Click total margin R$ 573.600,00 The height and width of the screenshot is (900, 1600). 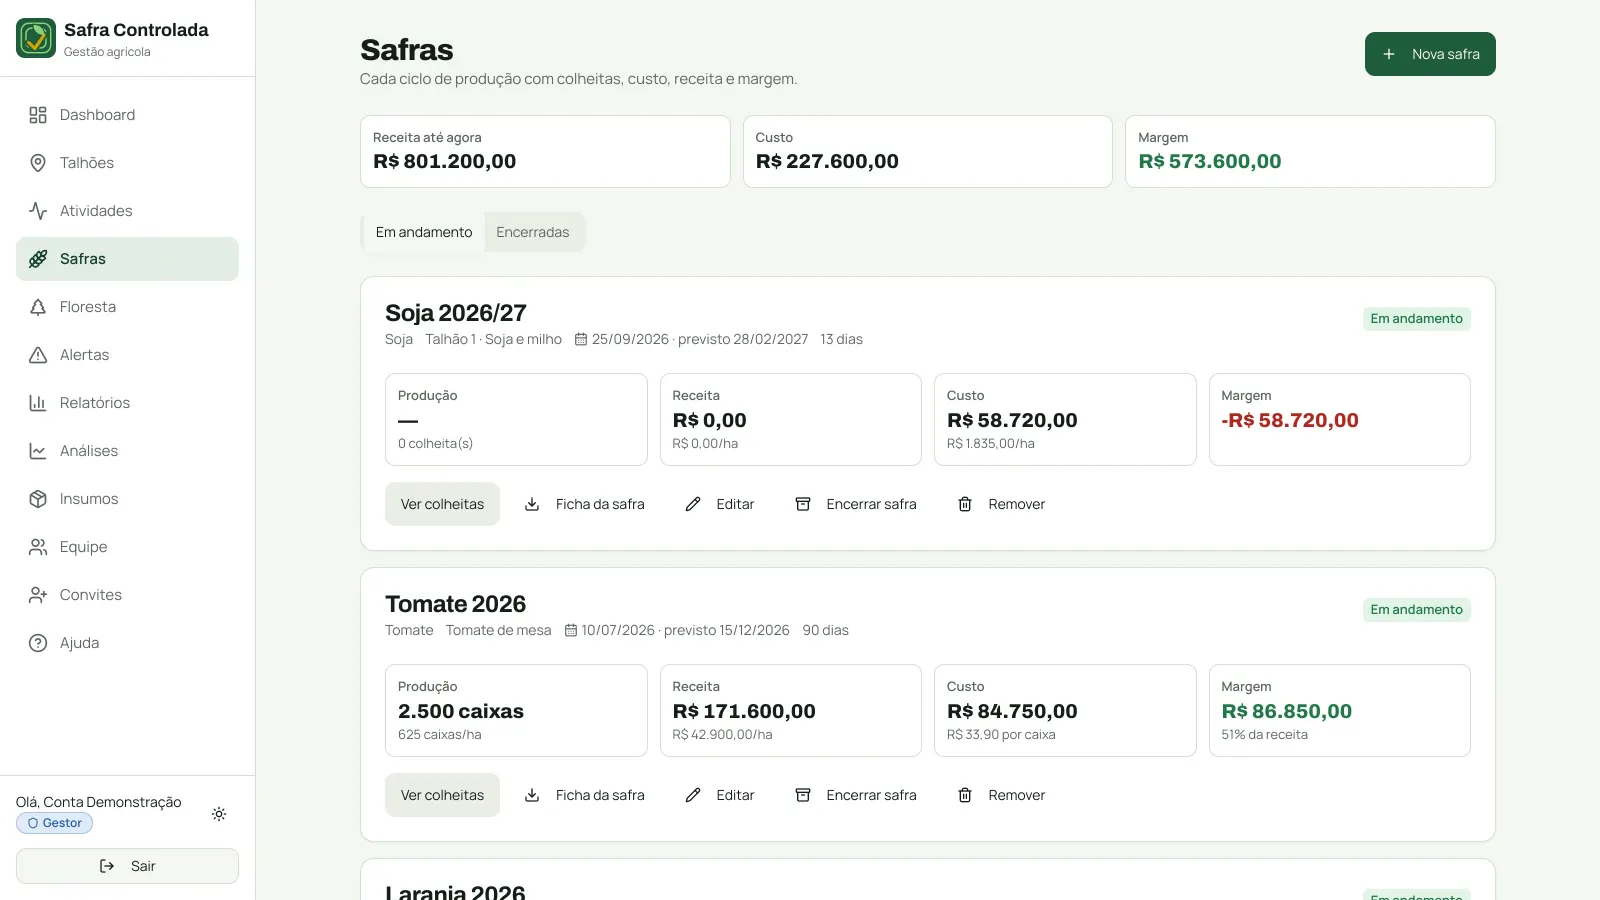[1210, 161]
